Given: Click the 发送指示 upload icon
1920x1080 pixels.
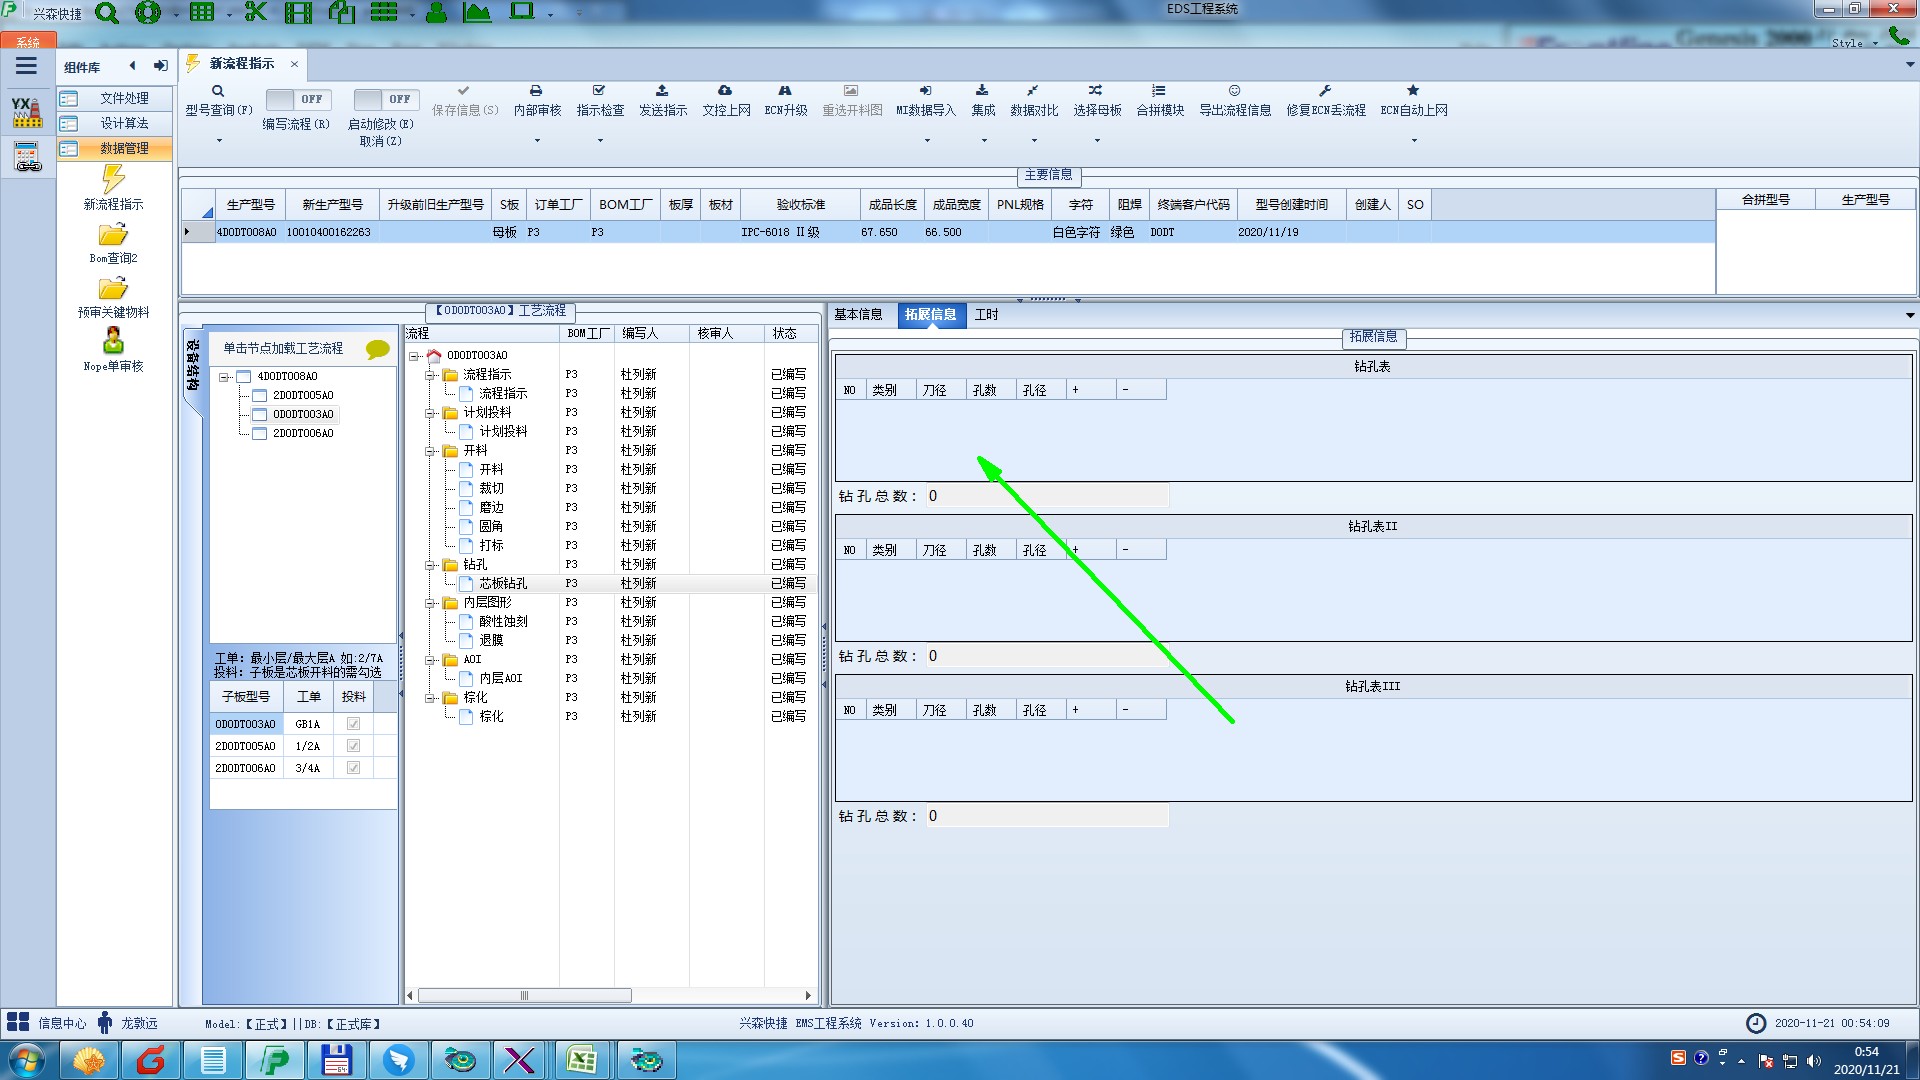Looking at the screenshot, I should [x=662, y=91].
